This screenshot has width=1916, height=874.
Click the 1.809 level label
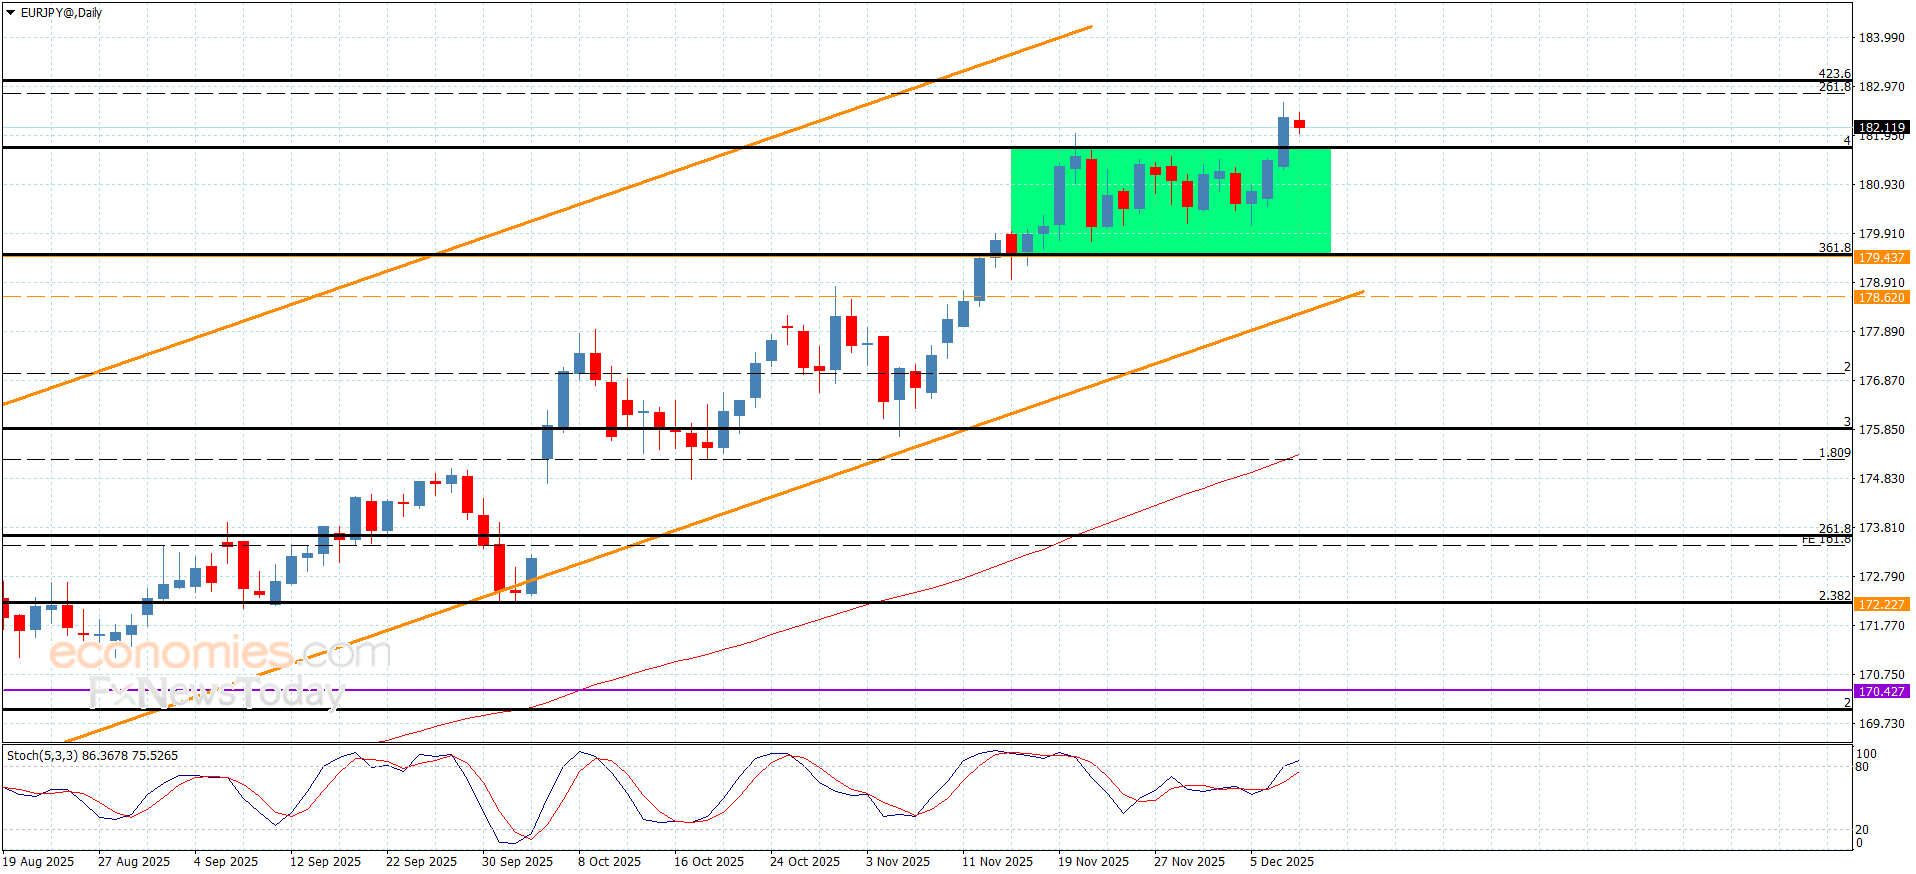click(1834, 453)
